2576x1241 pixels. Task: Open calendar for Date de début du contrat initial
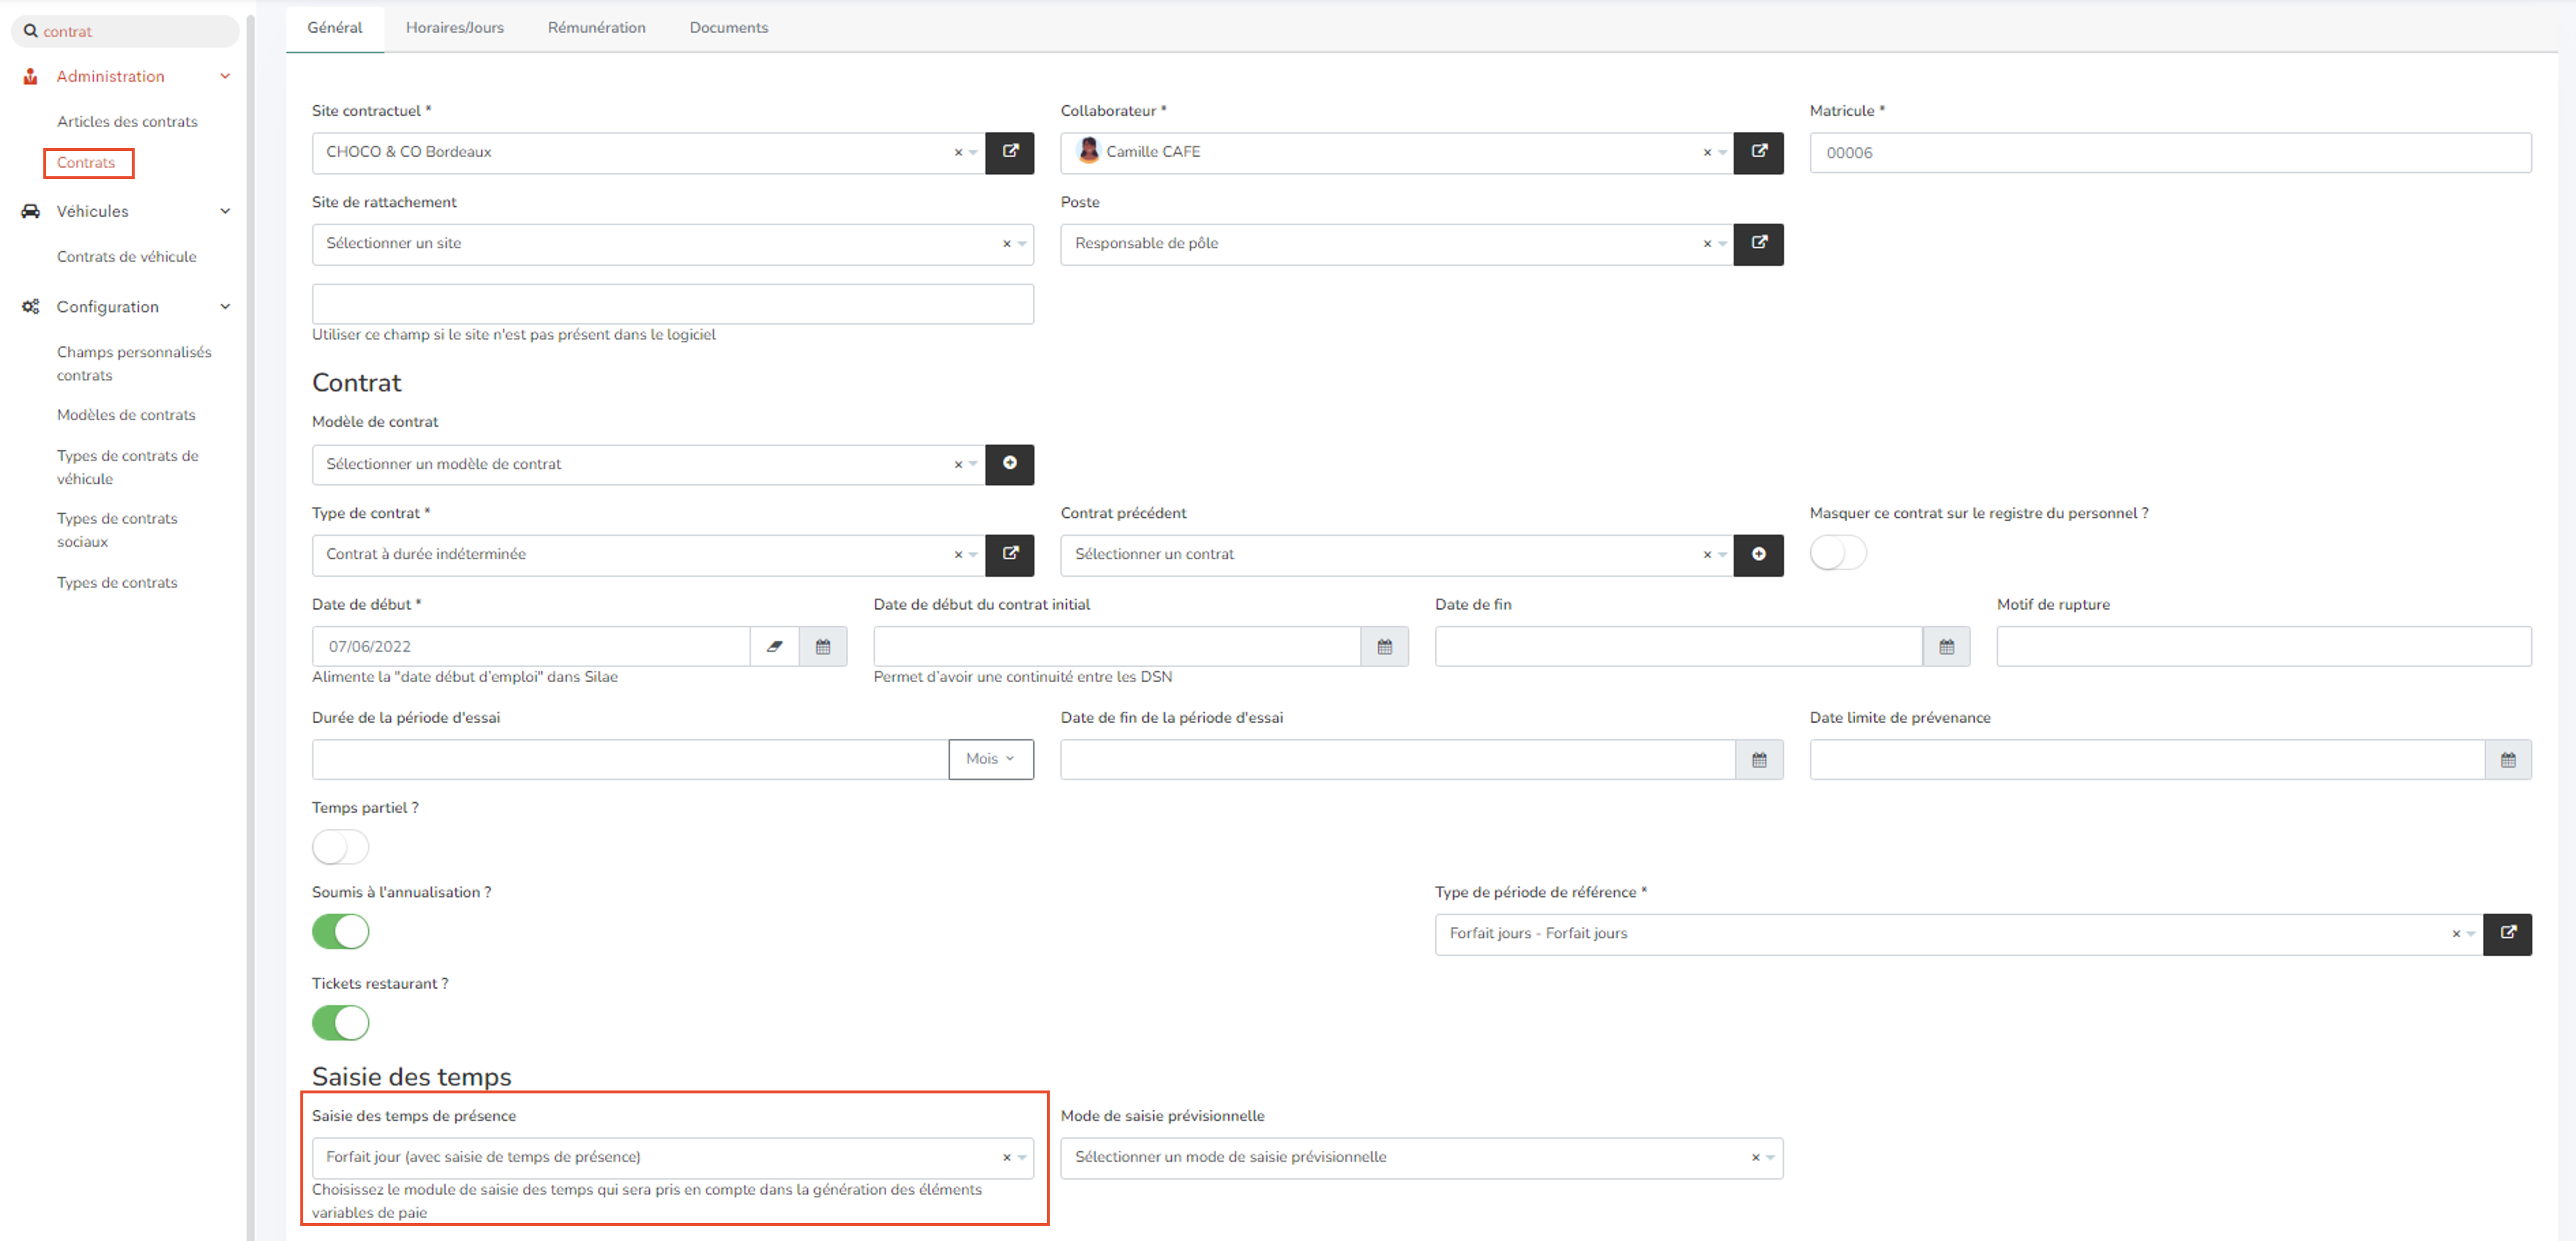[x=1384, y=646]
